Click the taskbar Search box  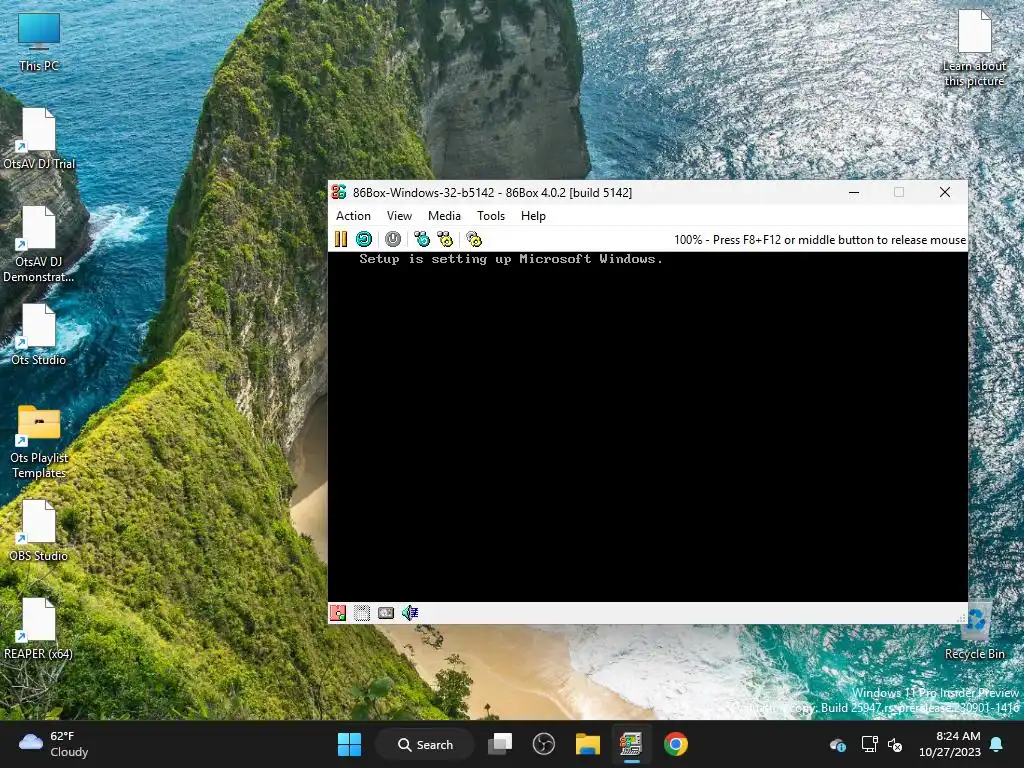coord(425,744)
